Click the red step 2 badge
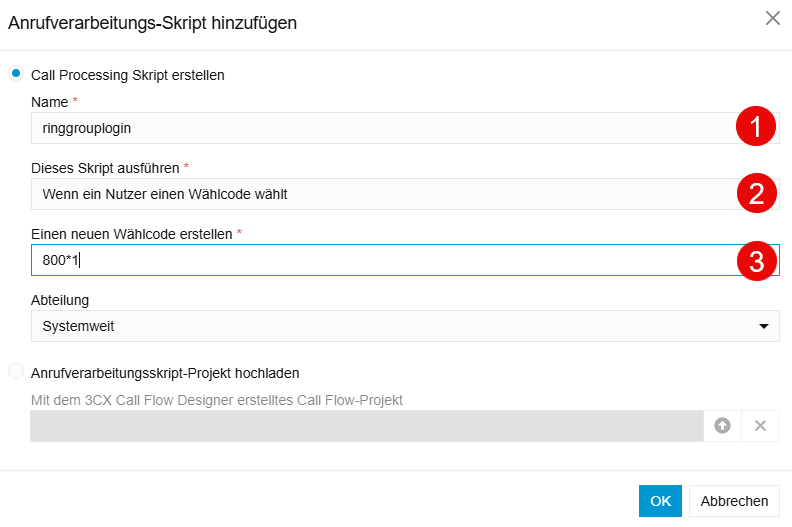This screenshot has width=792, height=527. [x=756, y=194]
